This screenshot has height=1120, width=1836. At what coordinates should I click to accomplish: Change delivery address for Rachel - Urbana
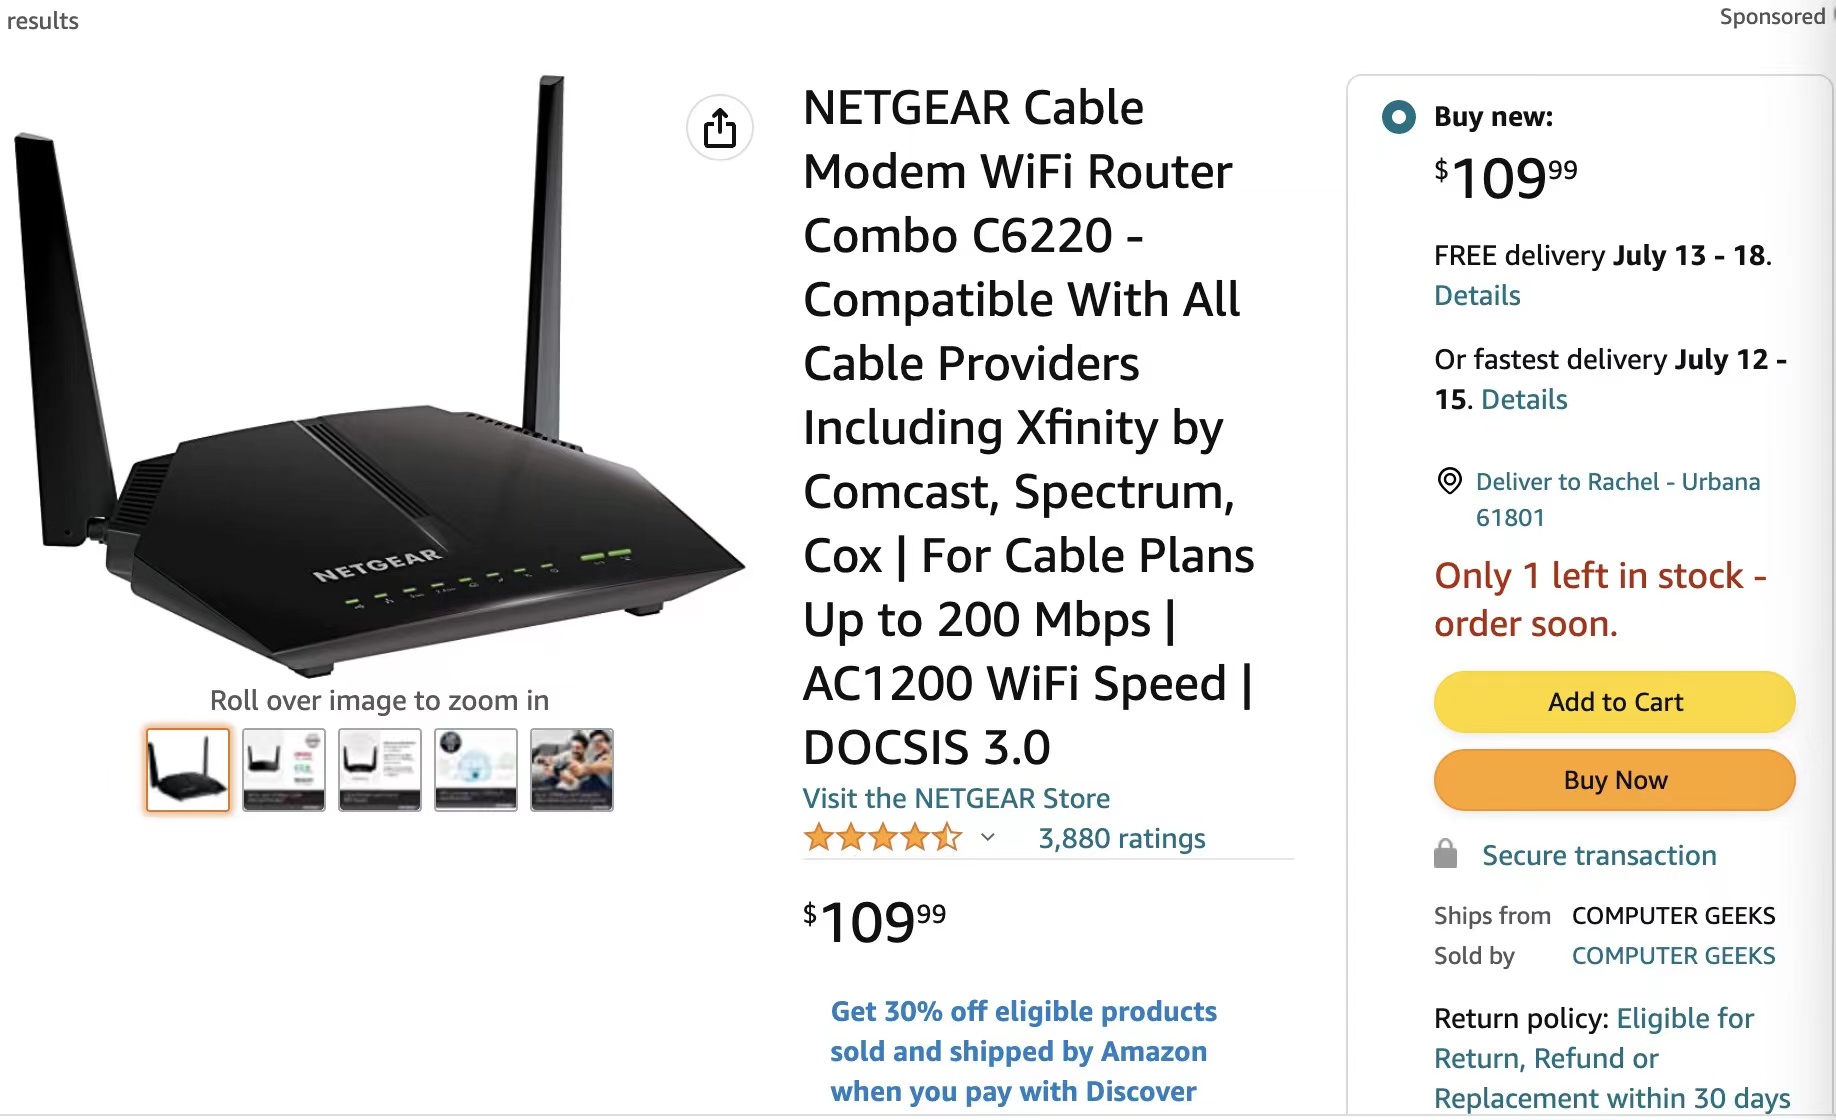coord(1617,499)
